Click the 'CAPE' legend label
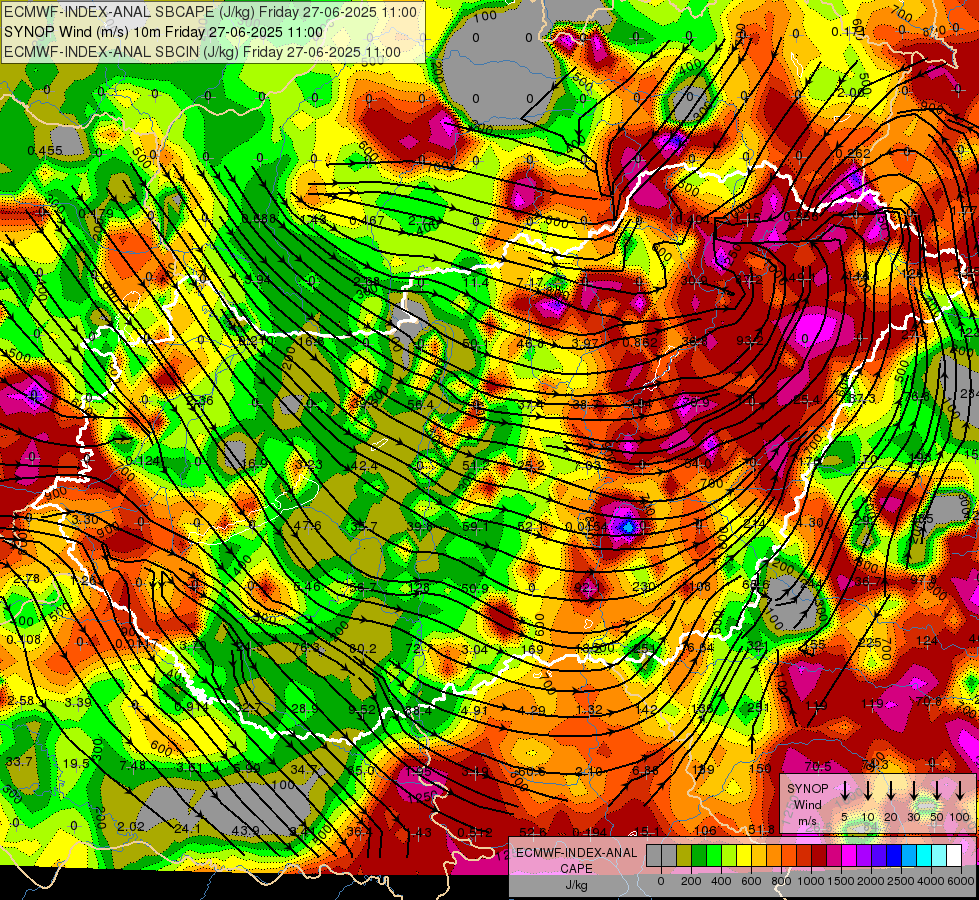Image resolution: width=979 pixels, height=900 pixels. 576,868
